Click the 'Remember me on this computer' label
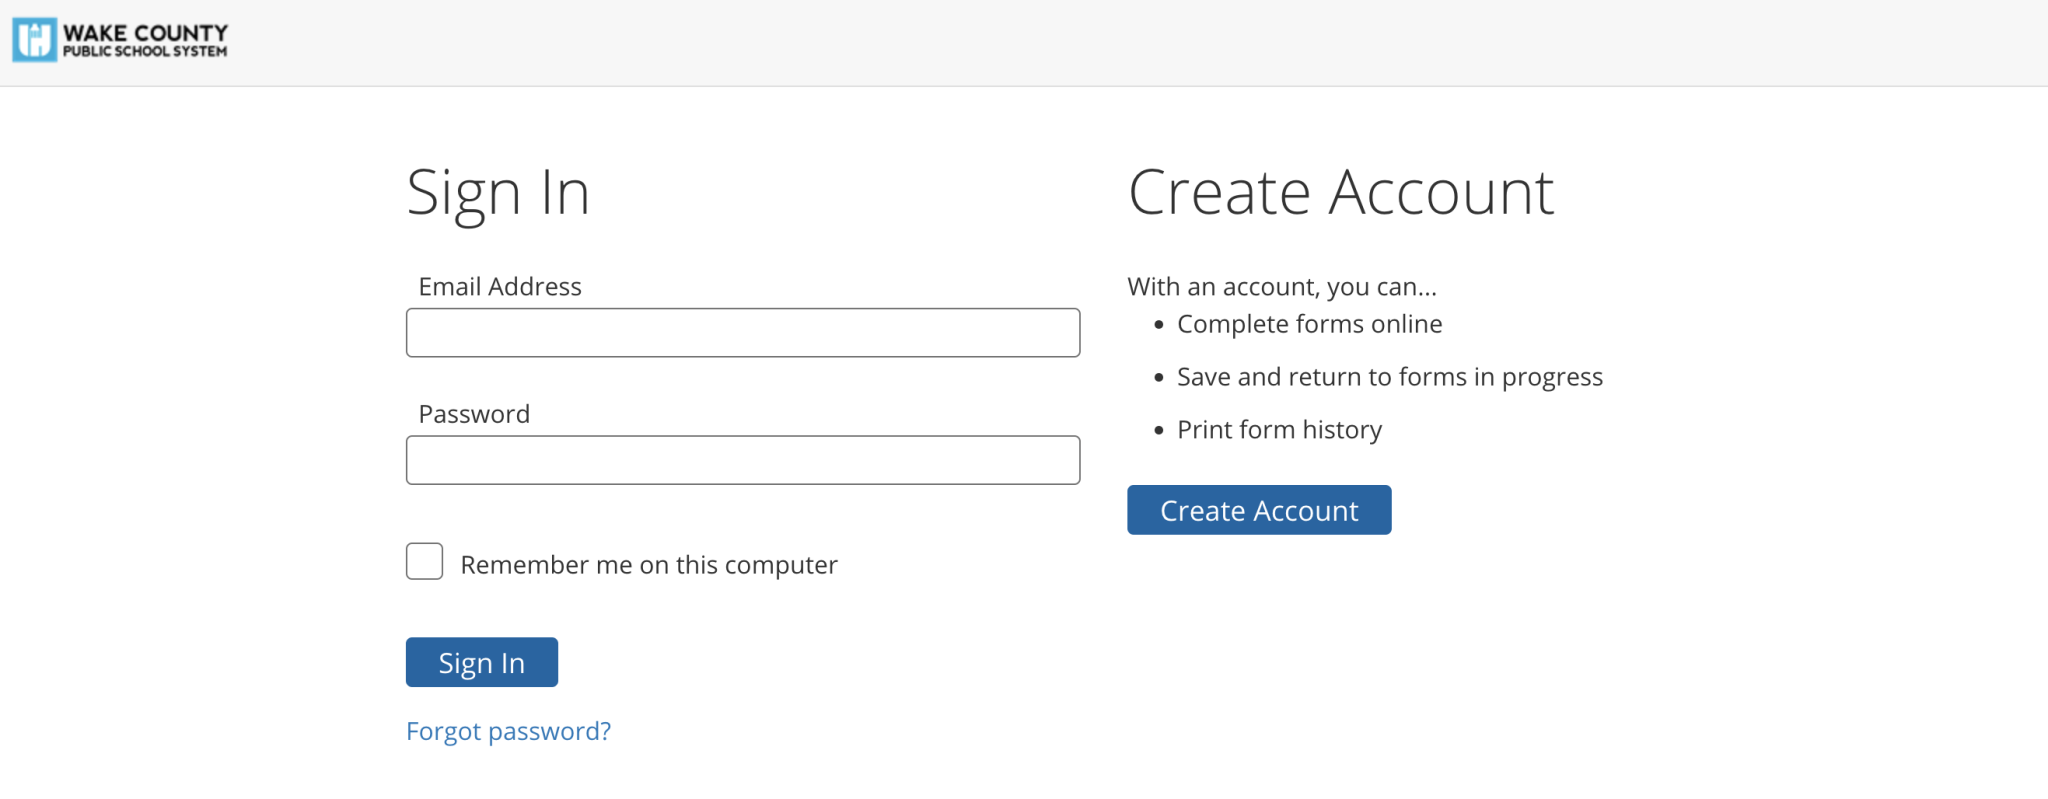Screen dimensions: 2048x799 coord(648,565)
